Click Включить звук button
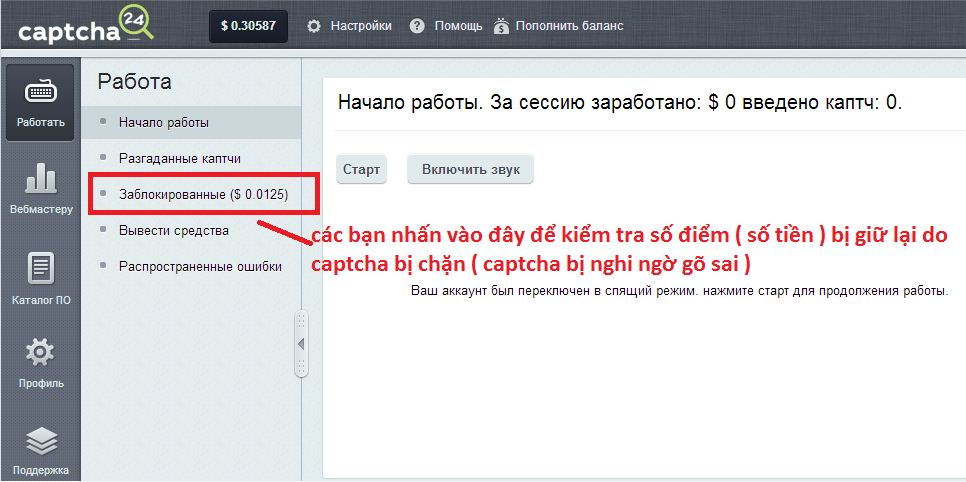 (x=471, y=170)
